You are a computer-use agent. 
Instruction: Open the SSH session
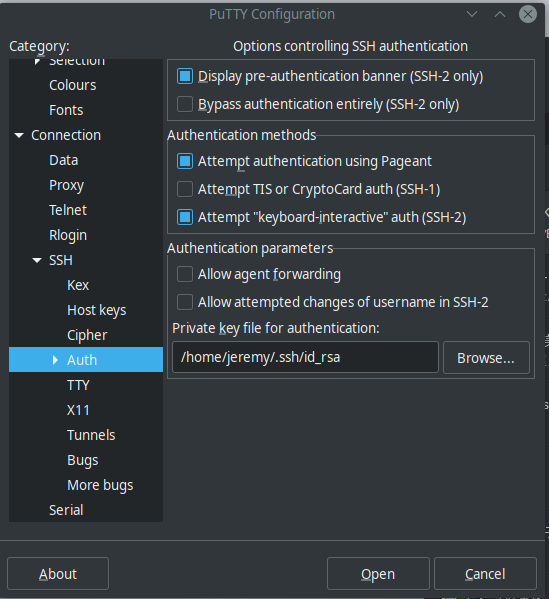tap(378, 573)
